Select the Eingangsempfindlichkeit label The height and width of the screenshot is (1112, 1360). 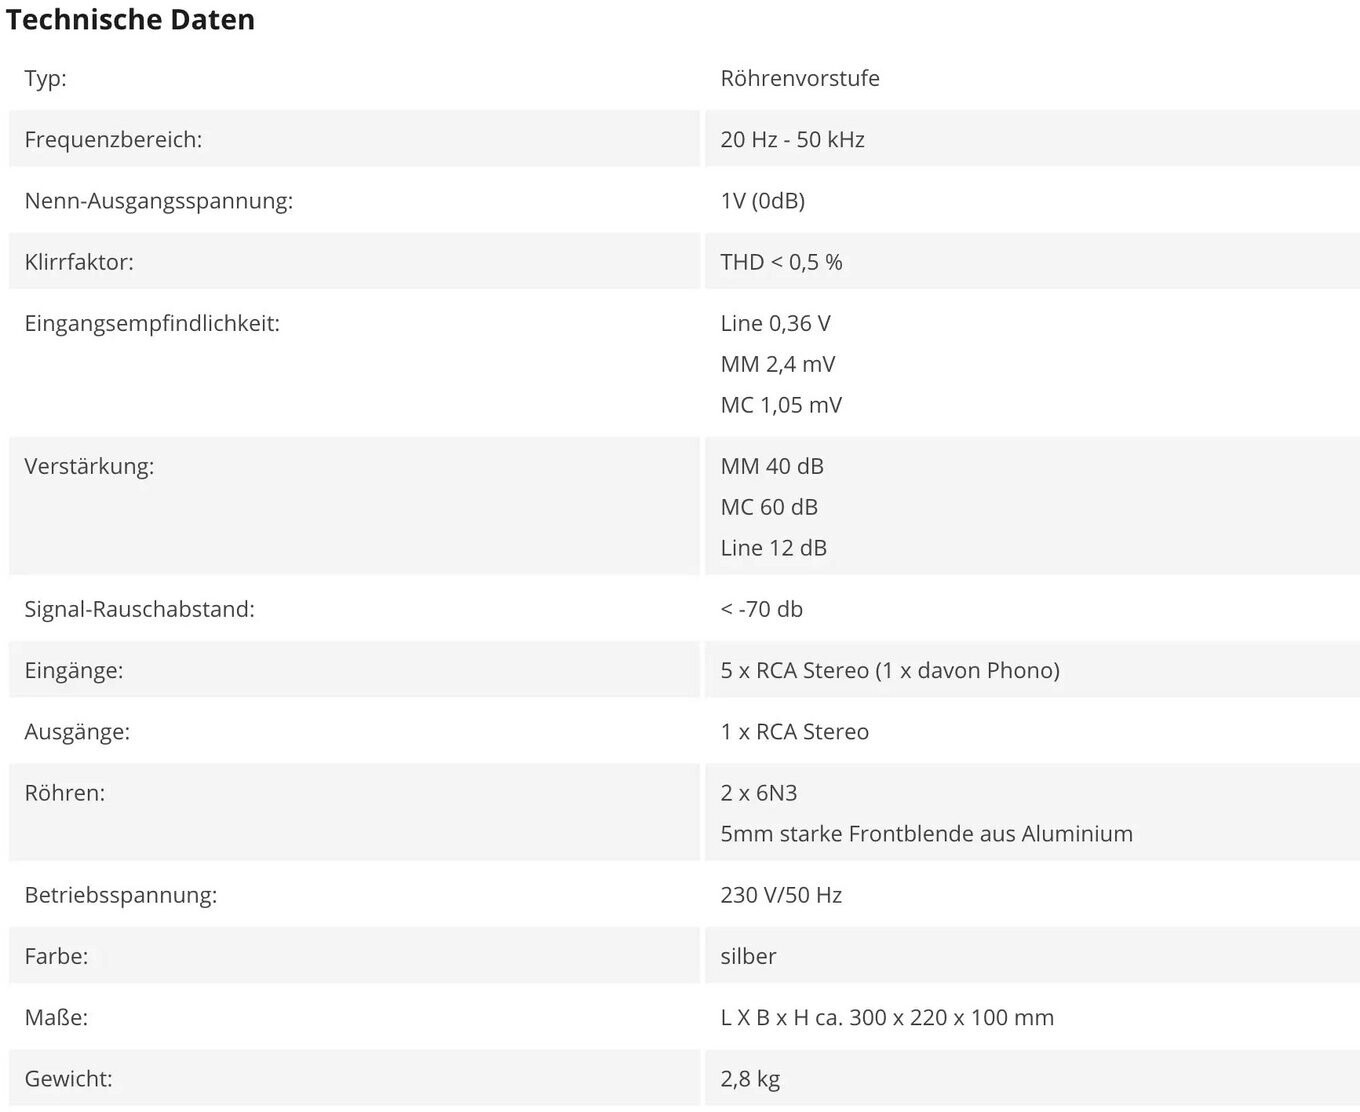click(152, 323)
